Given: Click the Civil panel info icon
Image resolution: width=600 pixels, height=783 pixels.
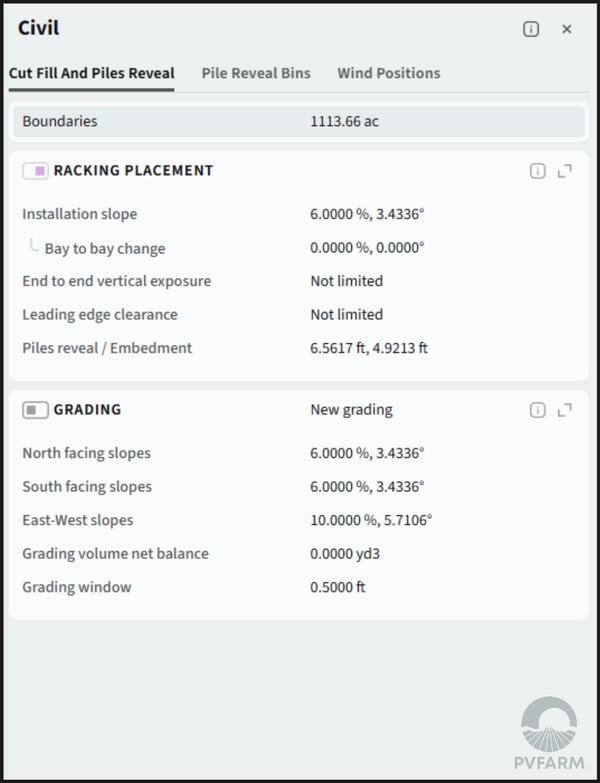Looking at the screenshot, I should 531,29.
